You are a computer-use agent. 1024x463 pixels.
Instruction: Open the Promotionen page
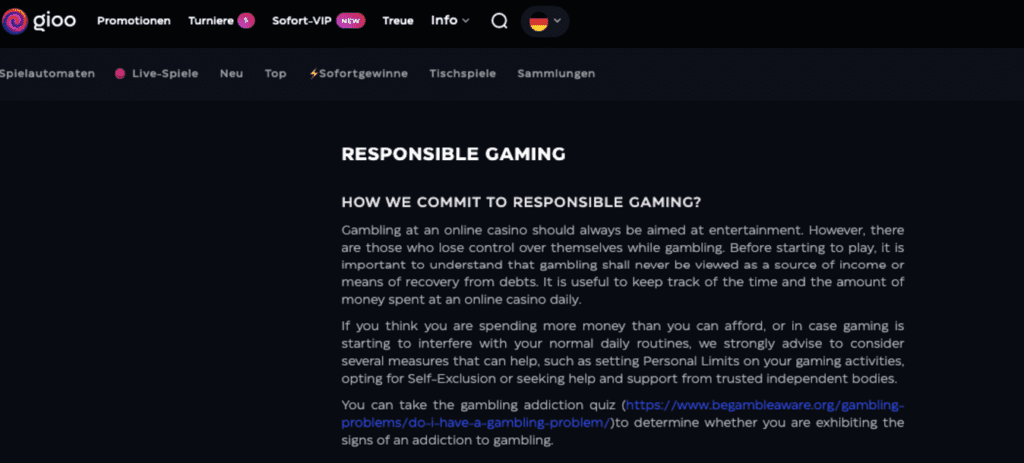pyautogui.click(x=134, y=21)
